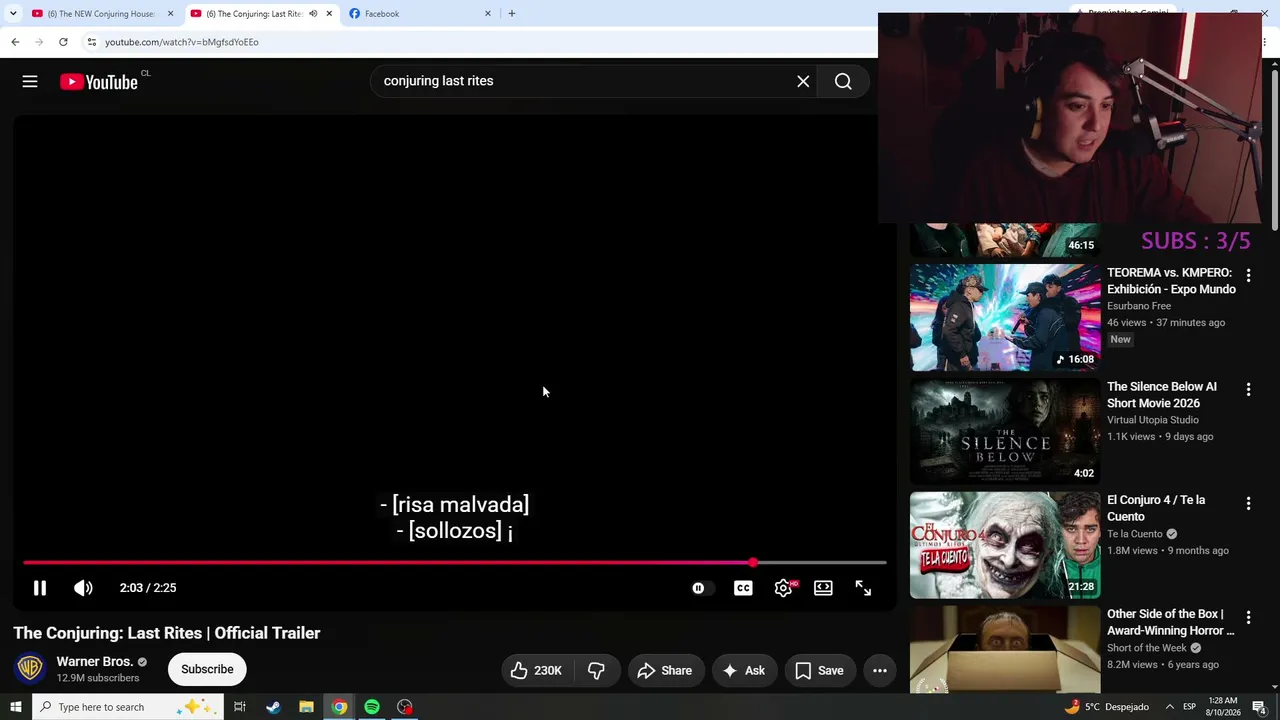
Task: Open the Ask AI button
Action: click(744, 670)
